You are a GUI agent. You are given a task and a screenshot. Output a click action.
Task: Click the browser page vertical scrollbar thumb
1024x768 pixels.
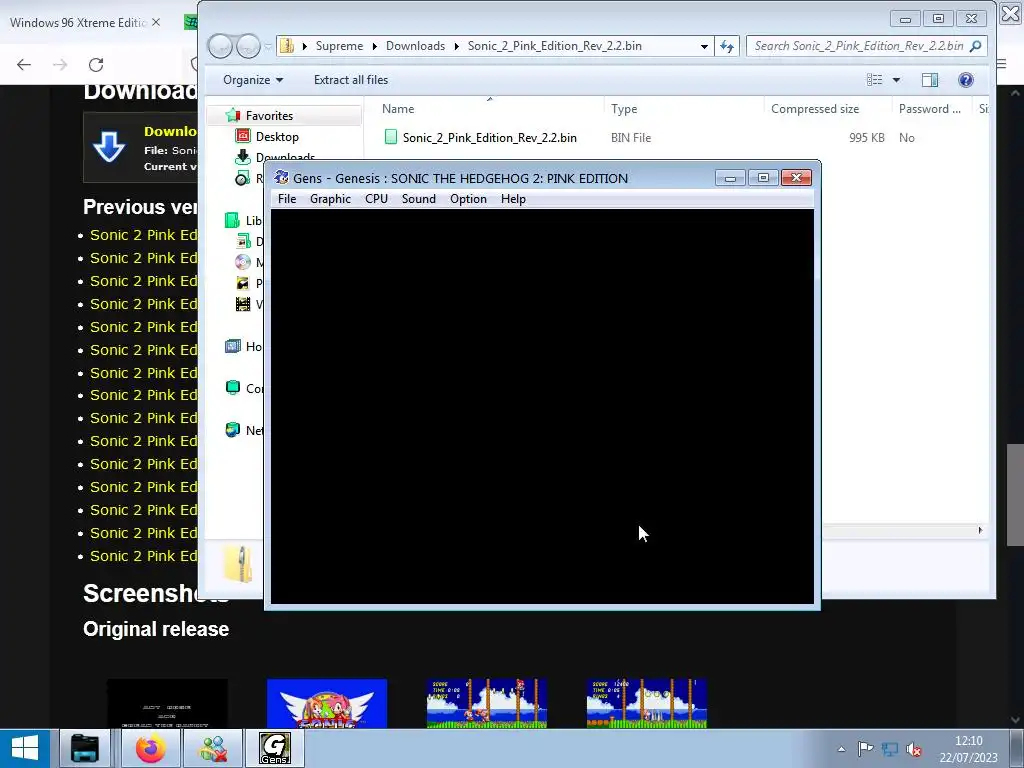(1015, 494)
